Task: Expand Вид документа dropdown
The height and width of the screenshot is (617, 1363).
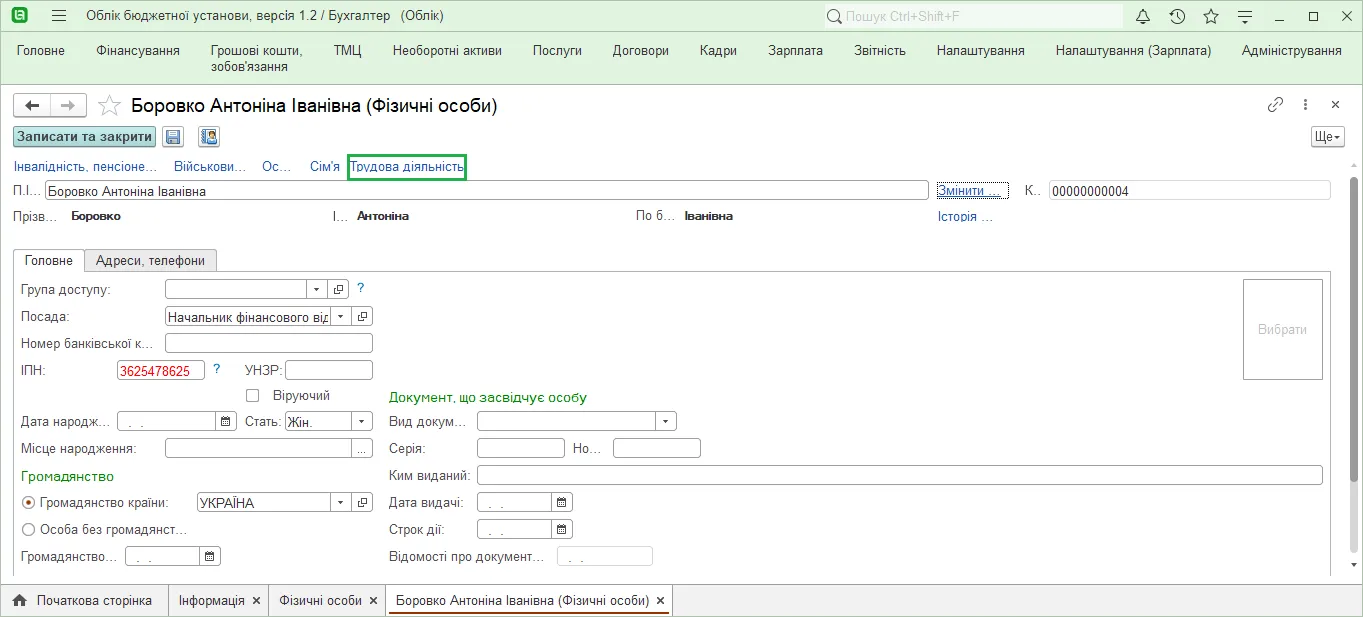Action: [x=666, y=422]
